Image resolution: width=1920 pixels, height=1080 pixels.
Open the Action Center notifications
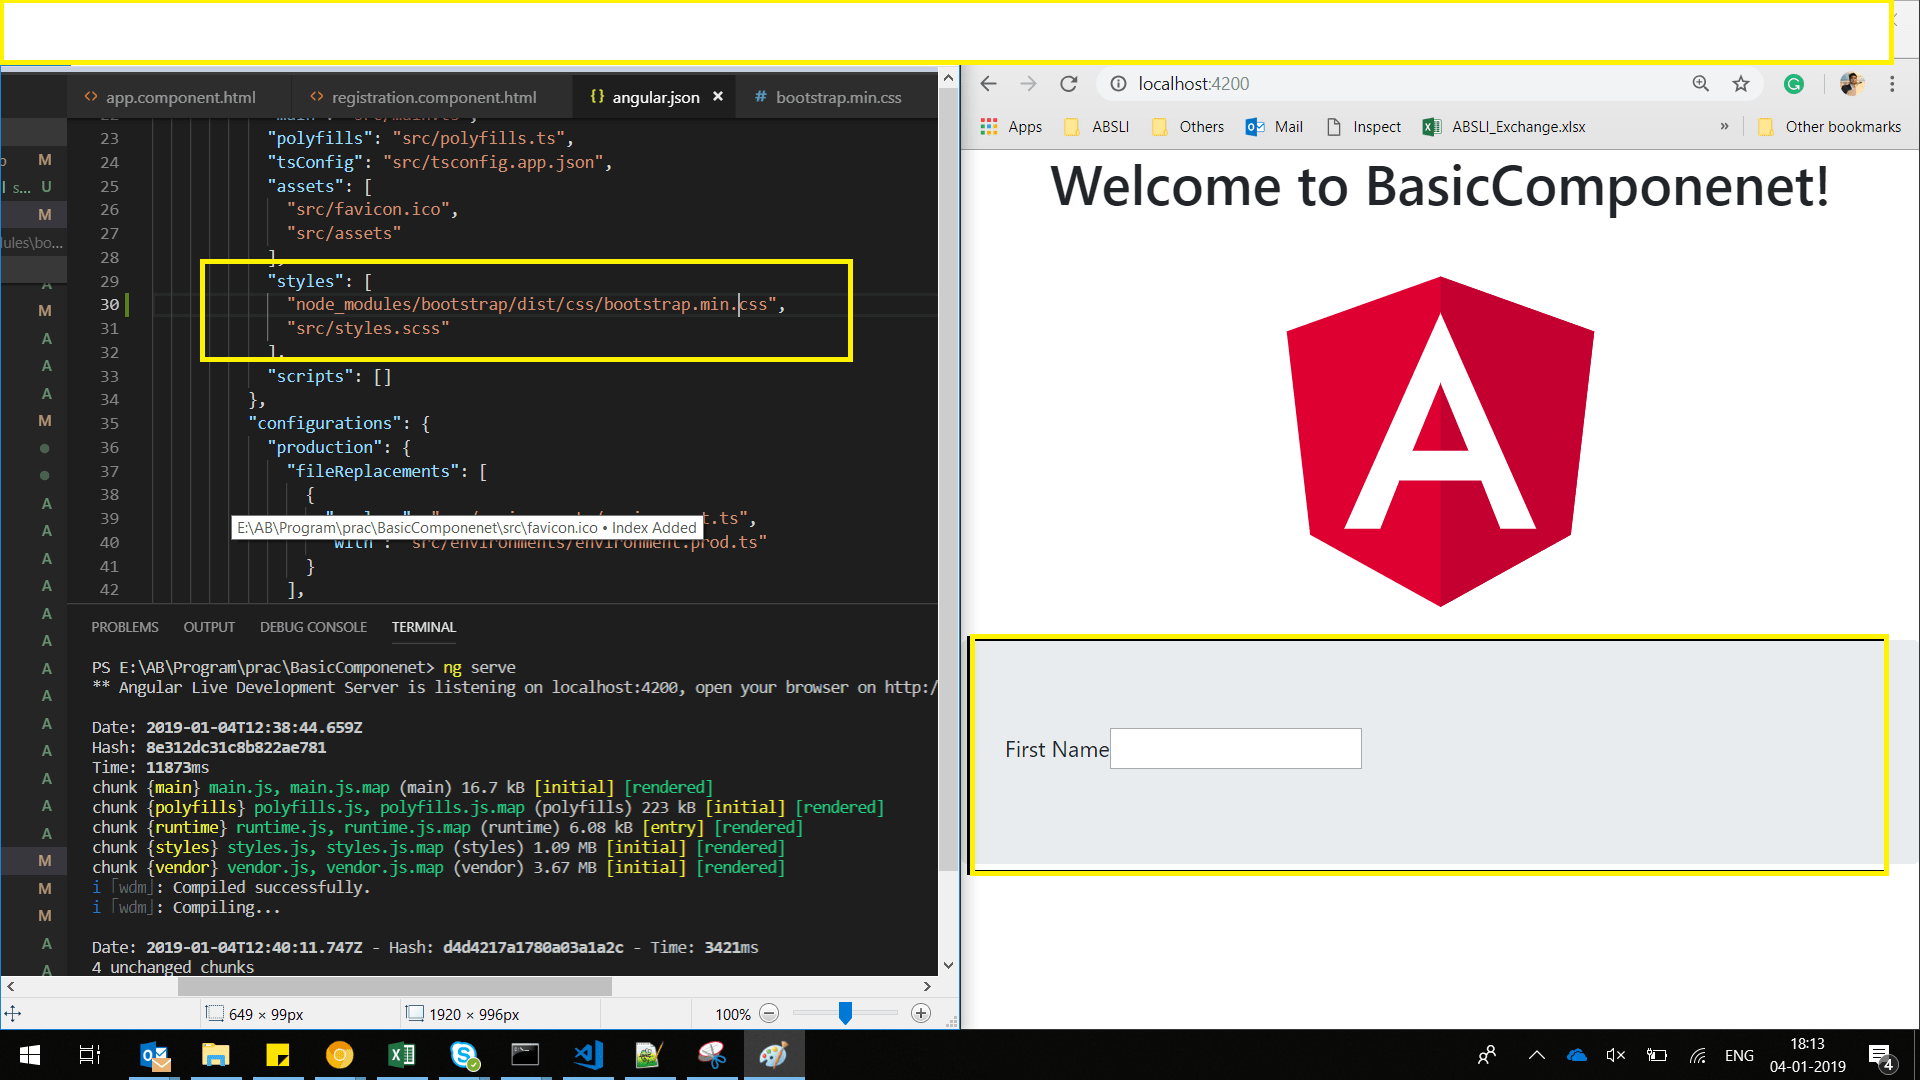point(1880,1056)
